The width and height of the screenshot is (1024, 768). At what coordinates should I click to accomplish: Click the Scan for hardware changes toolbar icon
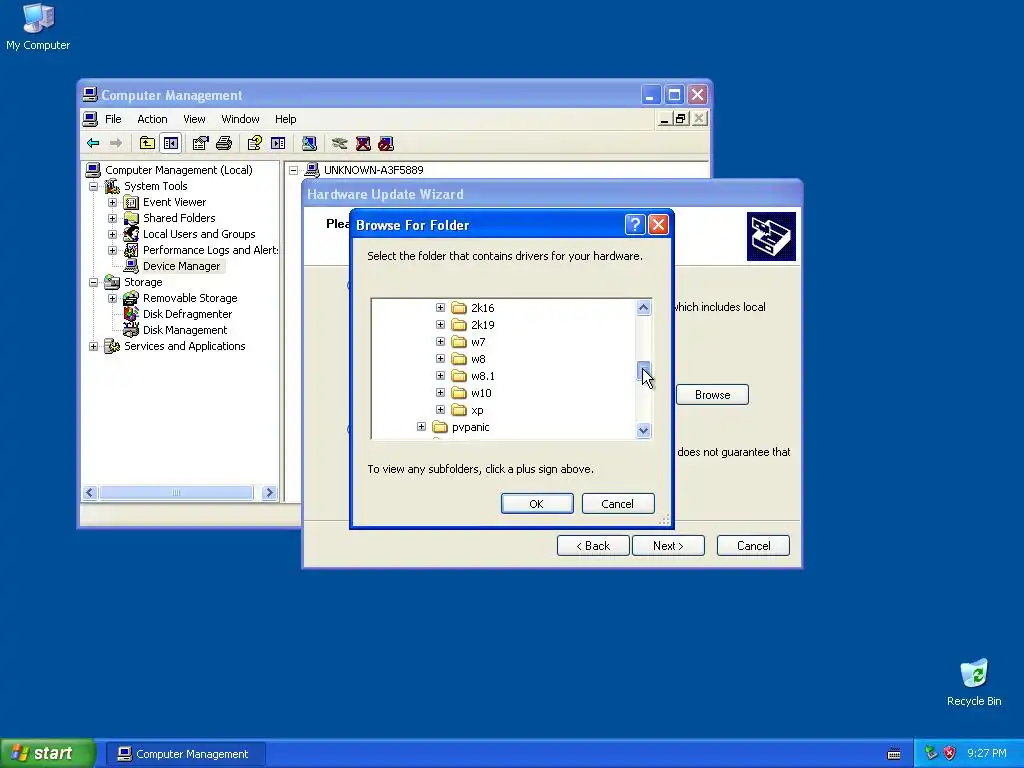310,143
